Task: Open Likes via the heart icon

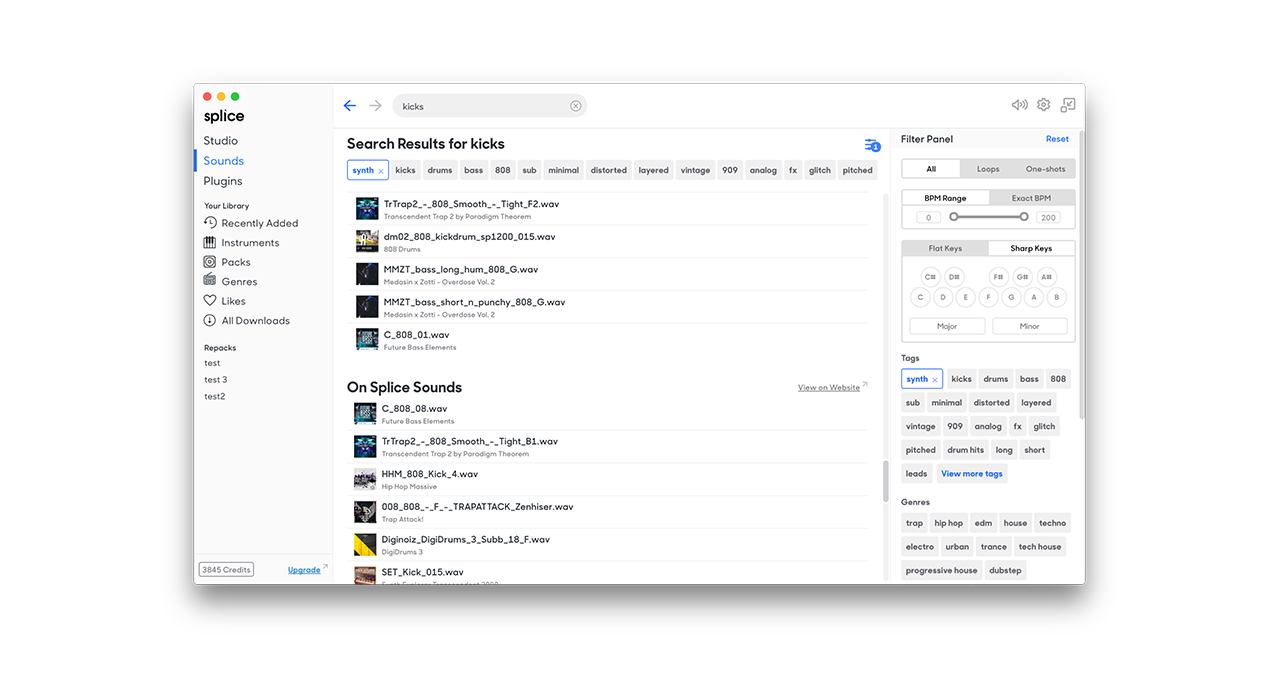Action: click(210, 300)
